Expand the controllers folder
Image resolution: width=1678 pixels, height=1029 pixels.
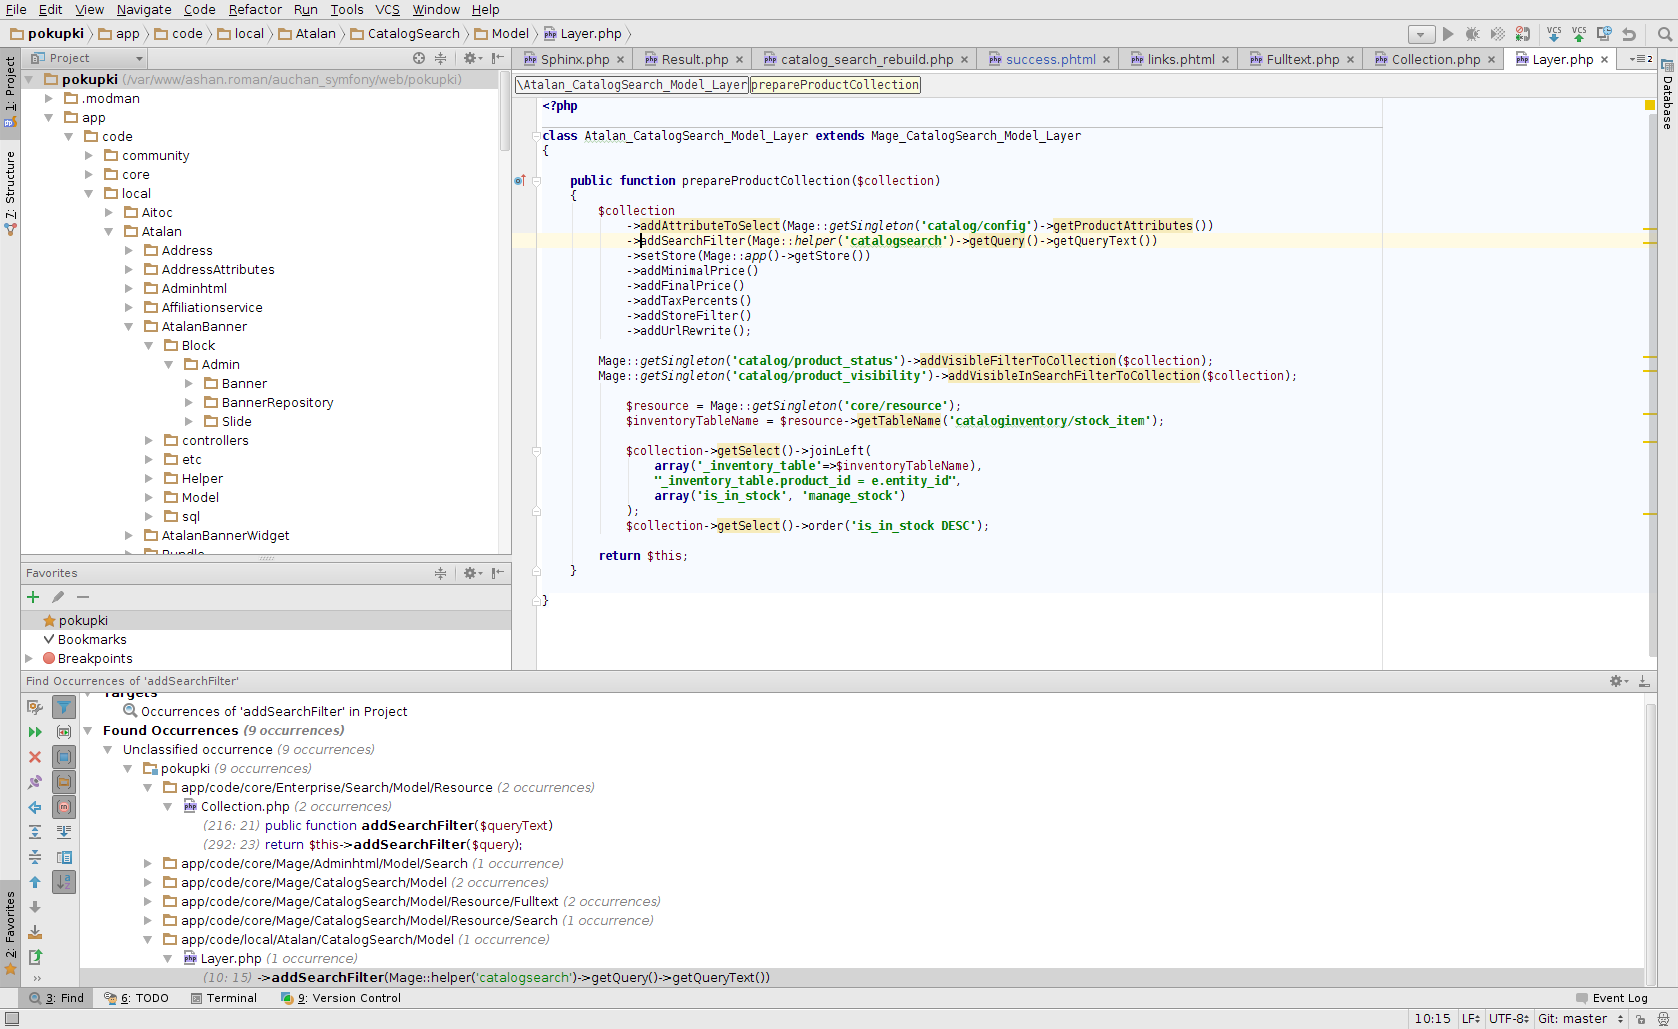click(149, 441)
